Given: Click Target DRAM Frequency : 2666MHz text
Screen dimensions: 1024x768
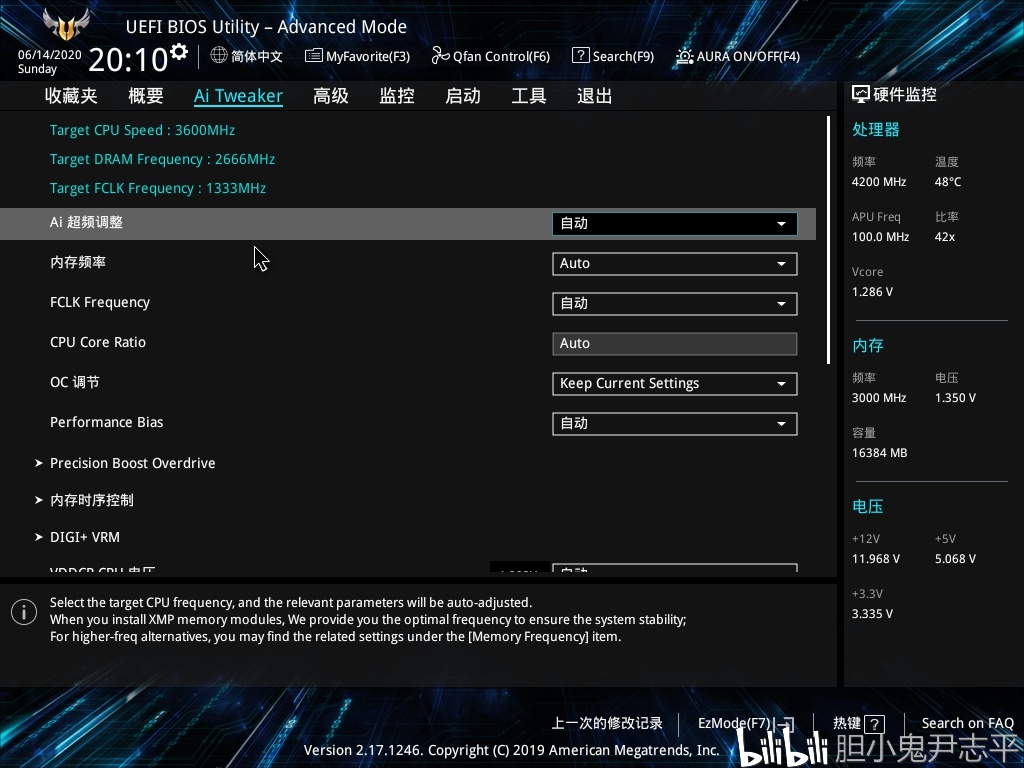Looking at the screenshot, I should pos(163,159).
